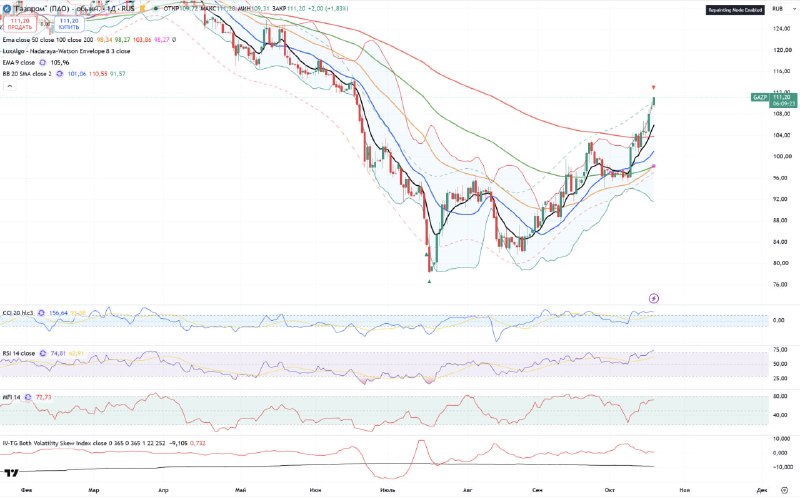Click the Апр month on time axis
The image size is (800, 499).
pos(163,490)
